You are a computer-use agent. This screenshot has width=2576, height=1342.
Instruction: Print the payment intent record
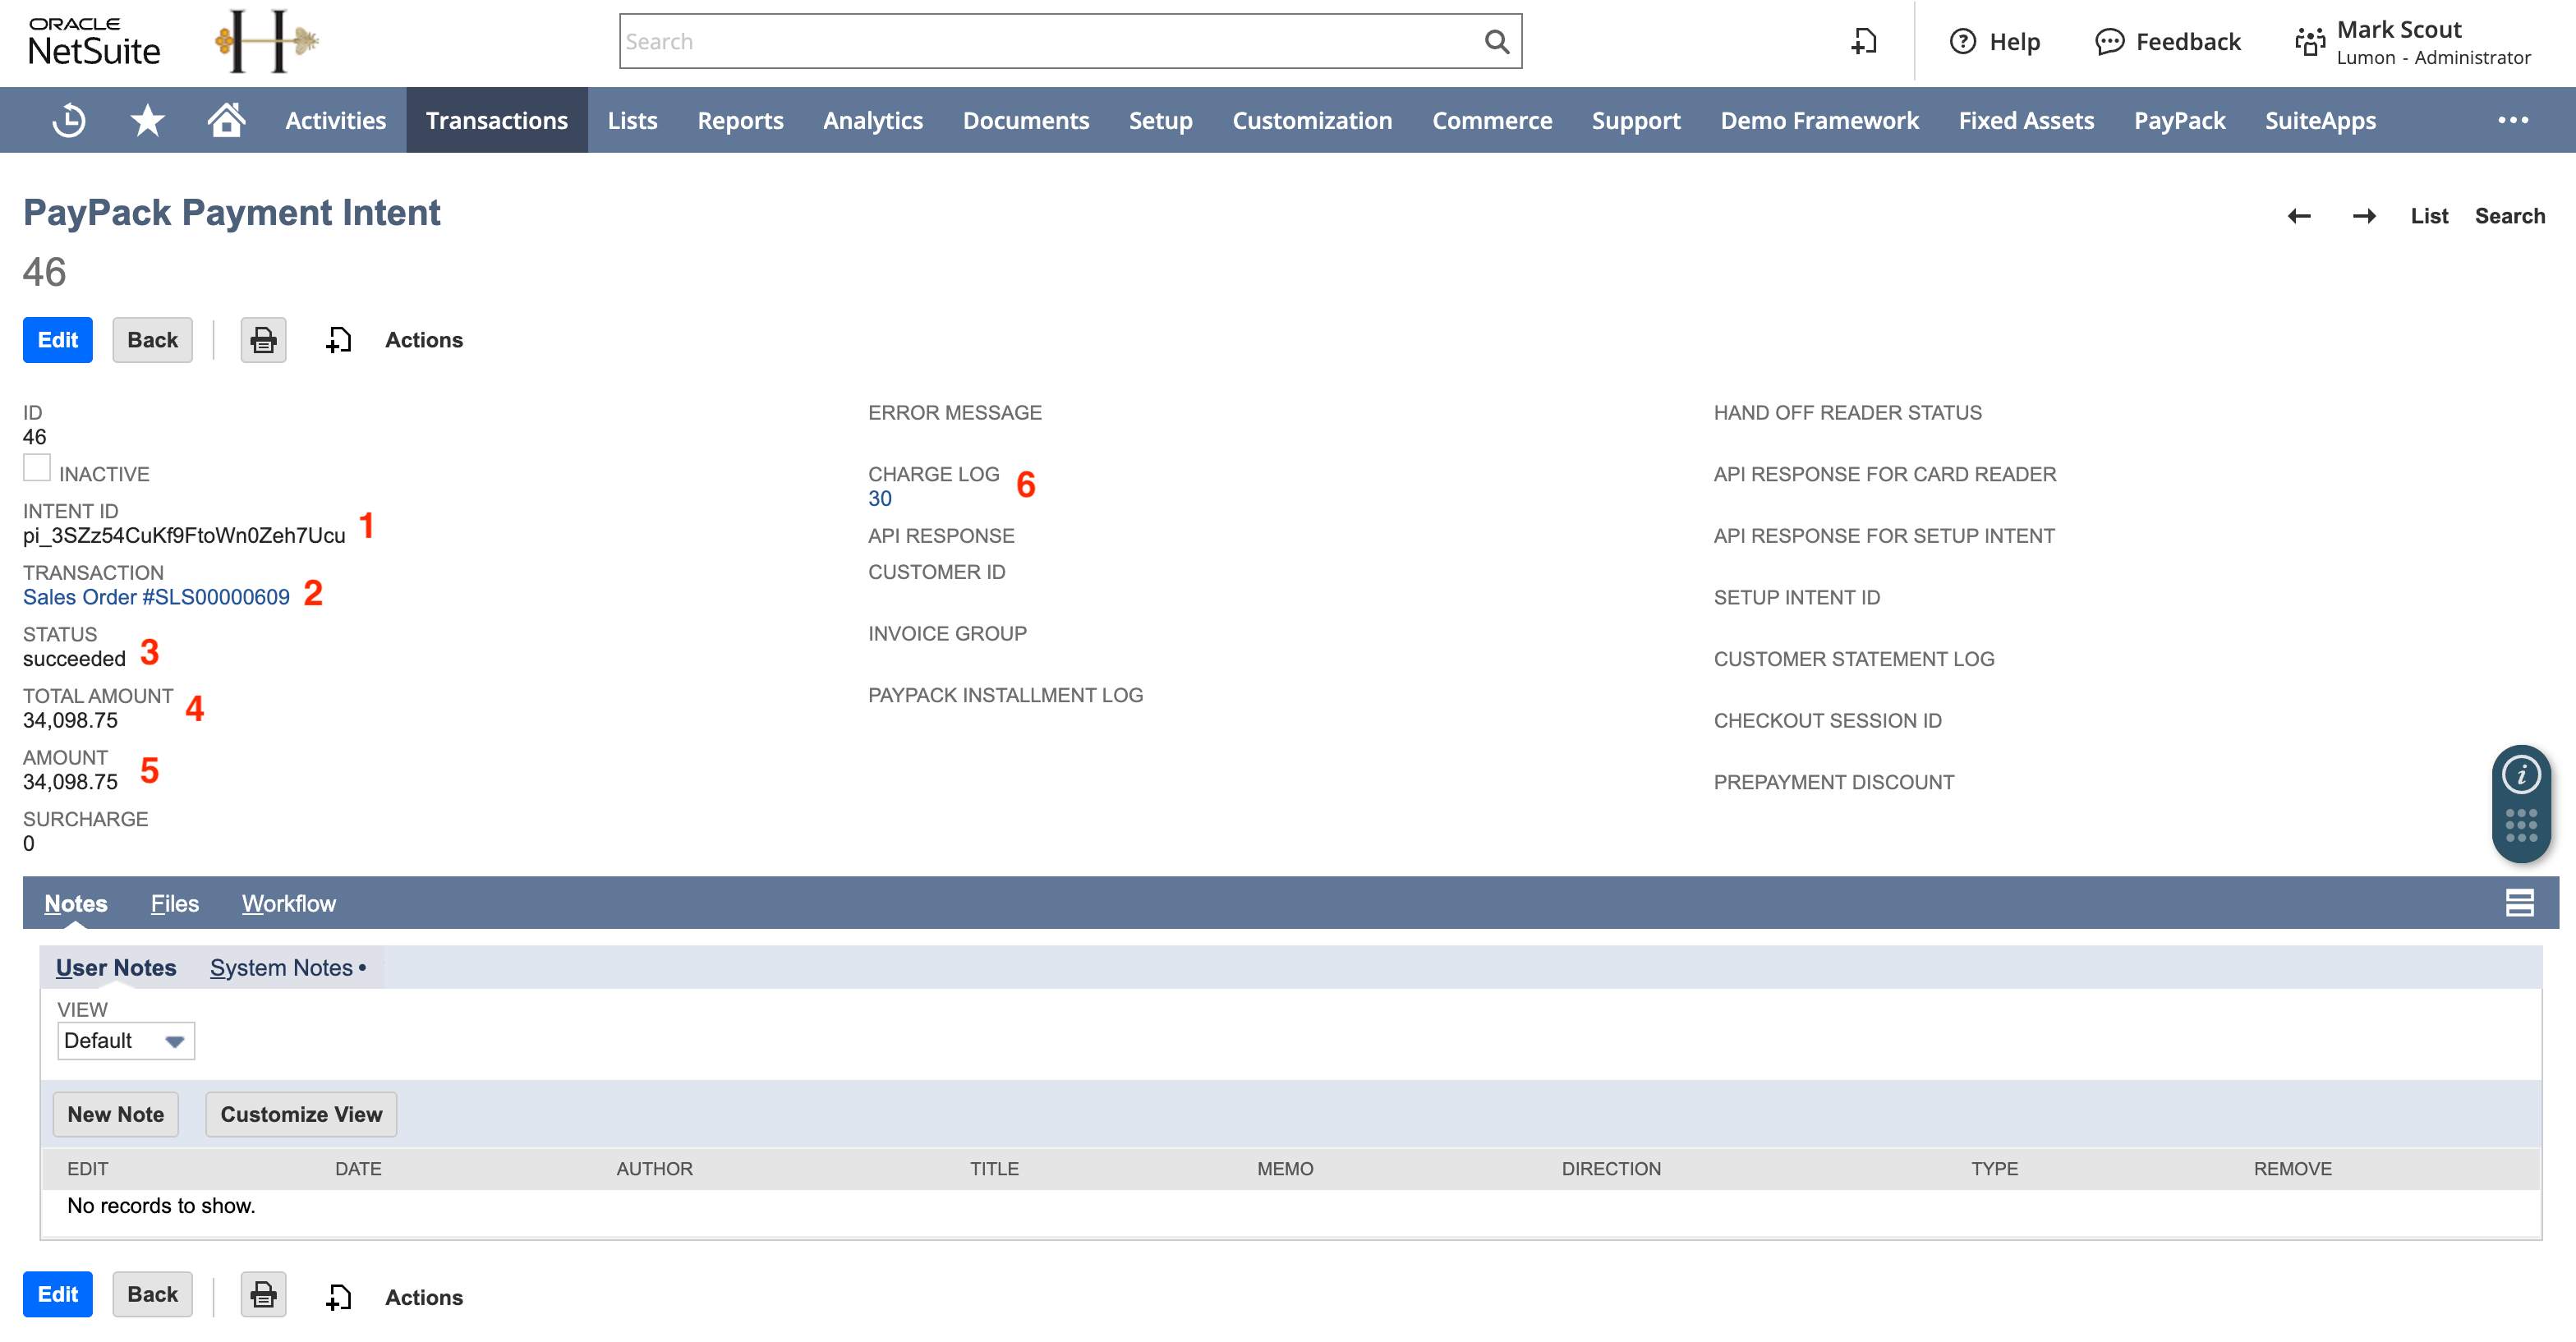263,340
